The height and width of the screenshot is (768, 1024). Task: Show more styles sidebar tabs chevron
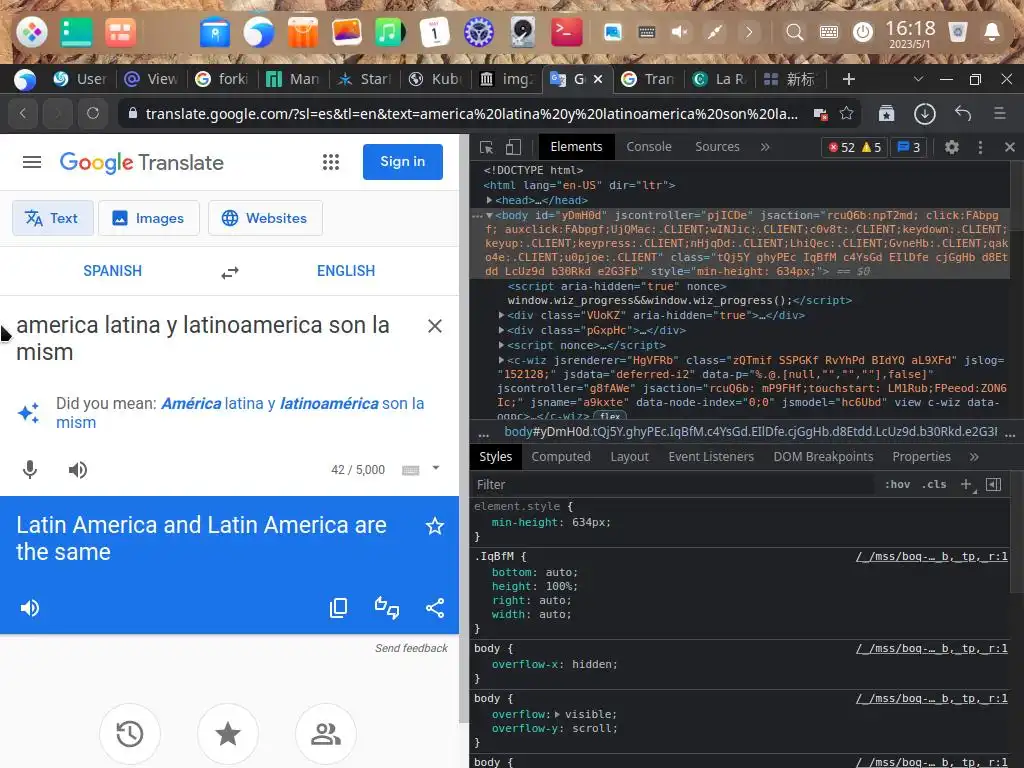(x=974, y=456)
